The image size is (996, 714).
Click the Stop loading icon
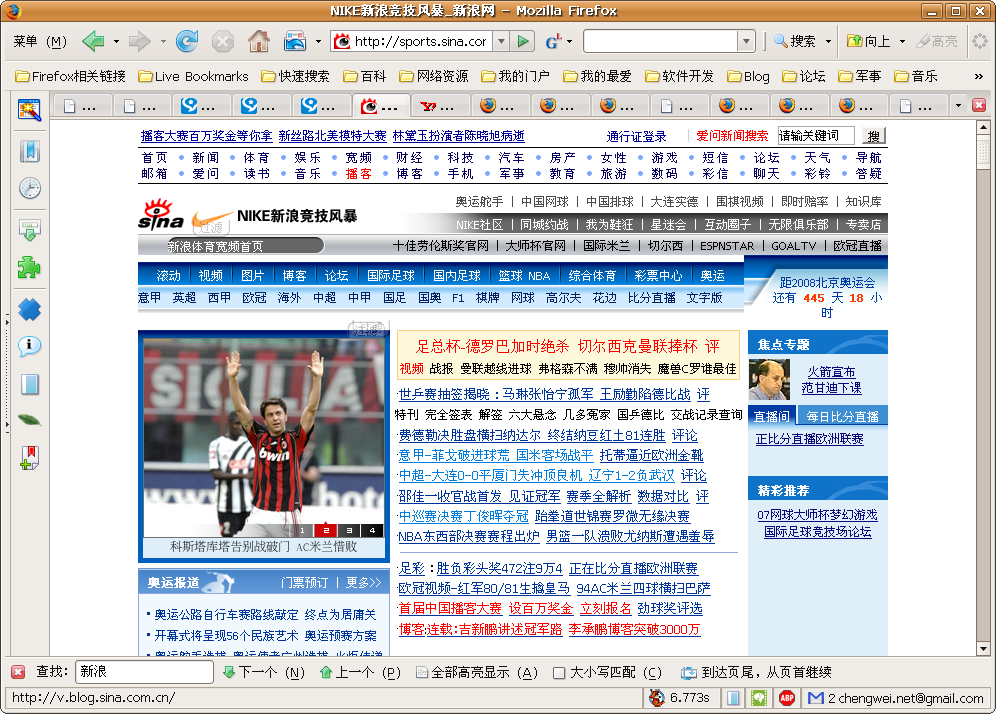(222, 42)
